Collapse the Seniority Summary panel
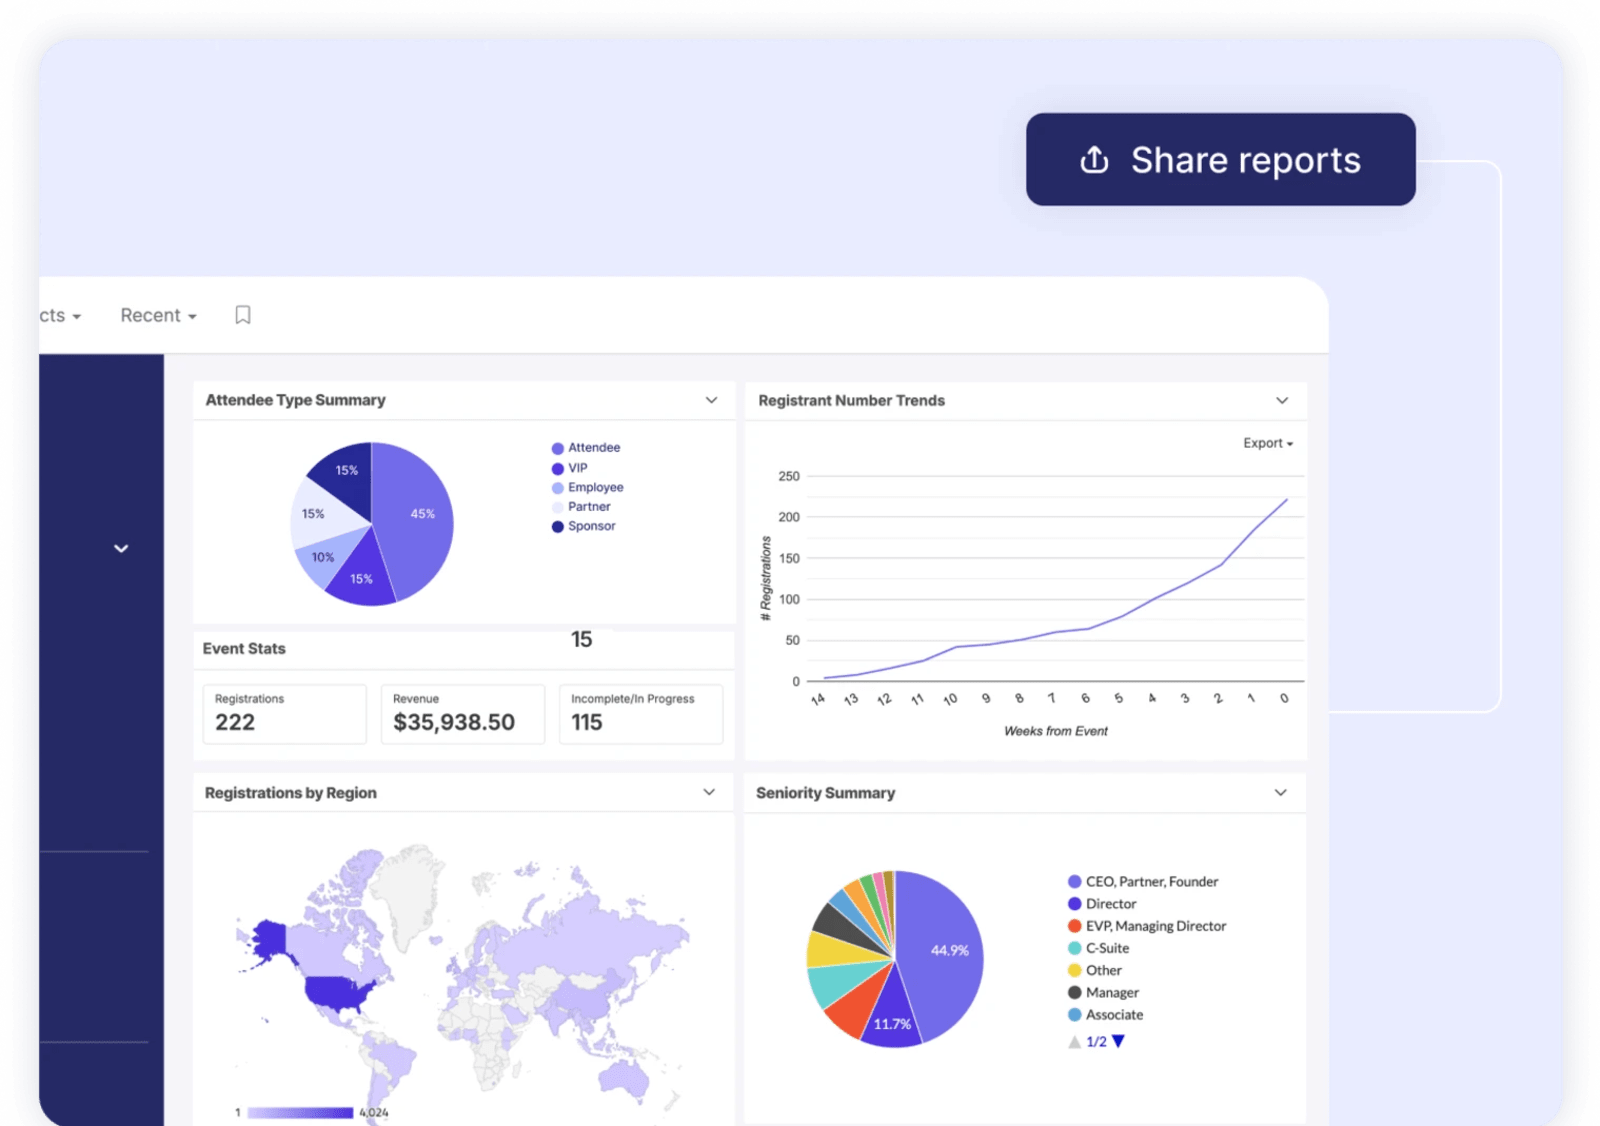1600x1126 pixels. coord(1280,792)
